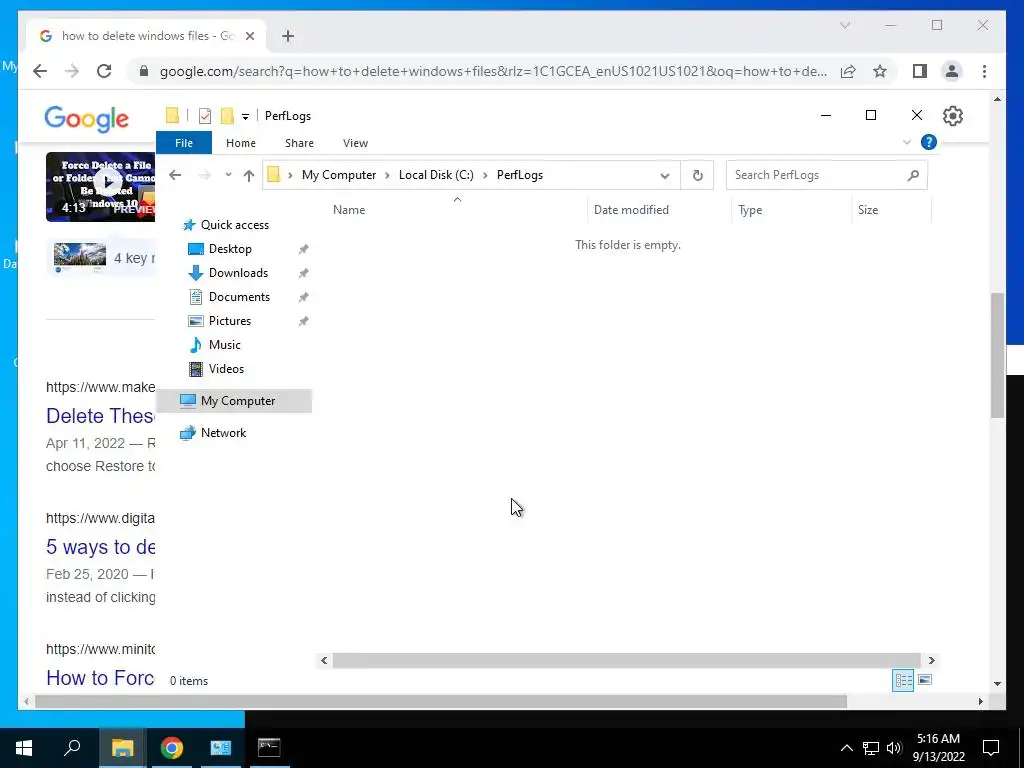Screen dimensions: 1024x768
Task: Expand the address bar history dropdown
Action: [x=664, y=175]
